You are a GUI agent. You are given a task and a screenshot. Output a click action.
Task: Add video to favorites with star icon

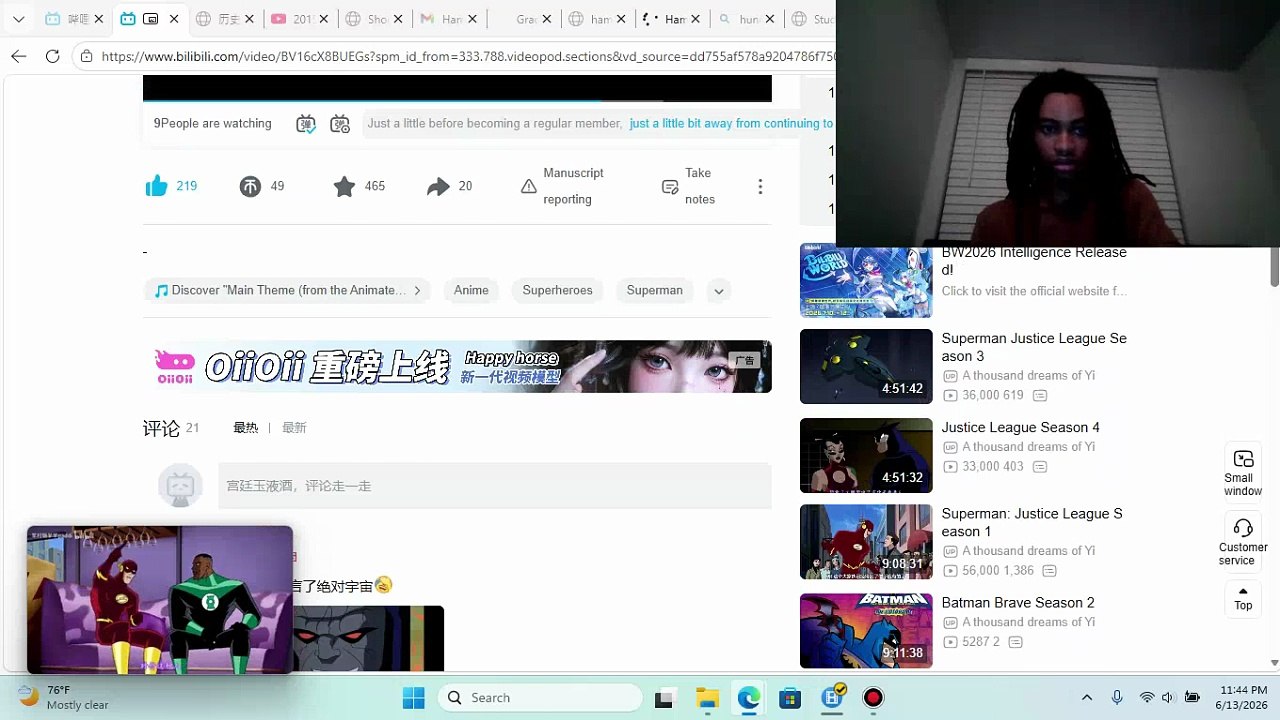pyautogui.click(x=344, y=186)
